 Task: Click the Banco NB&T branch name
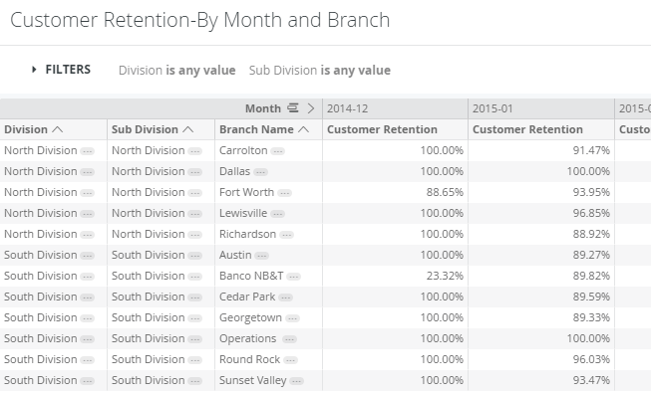point(251,276)
